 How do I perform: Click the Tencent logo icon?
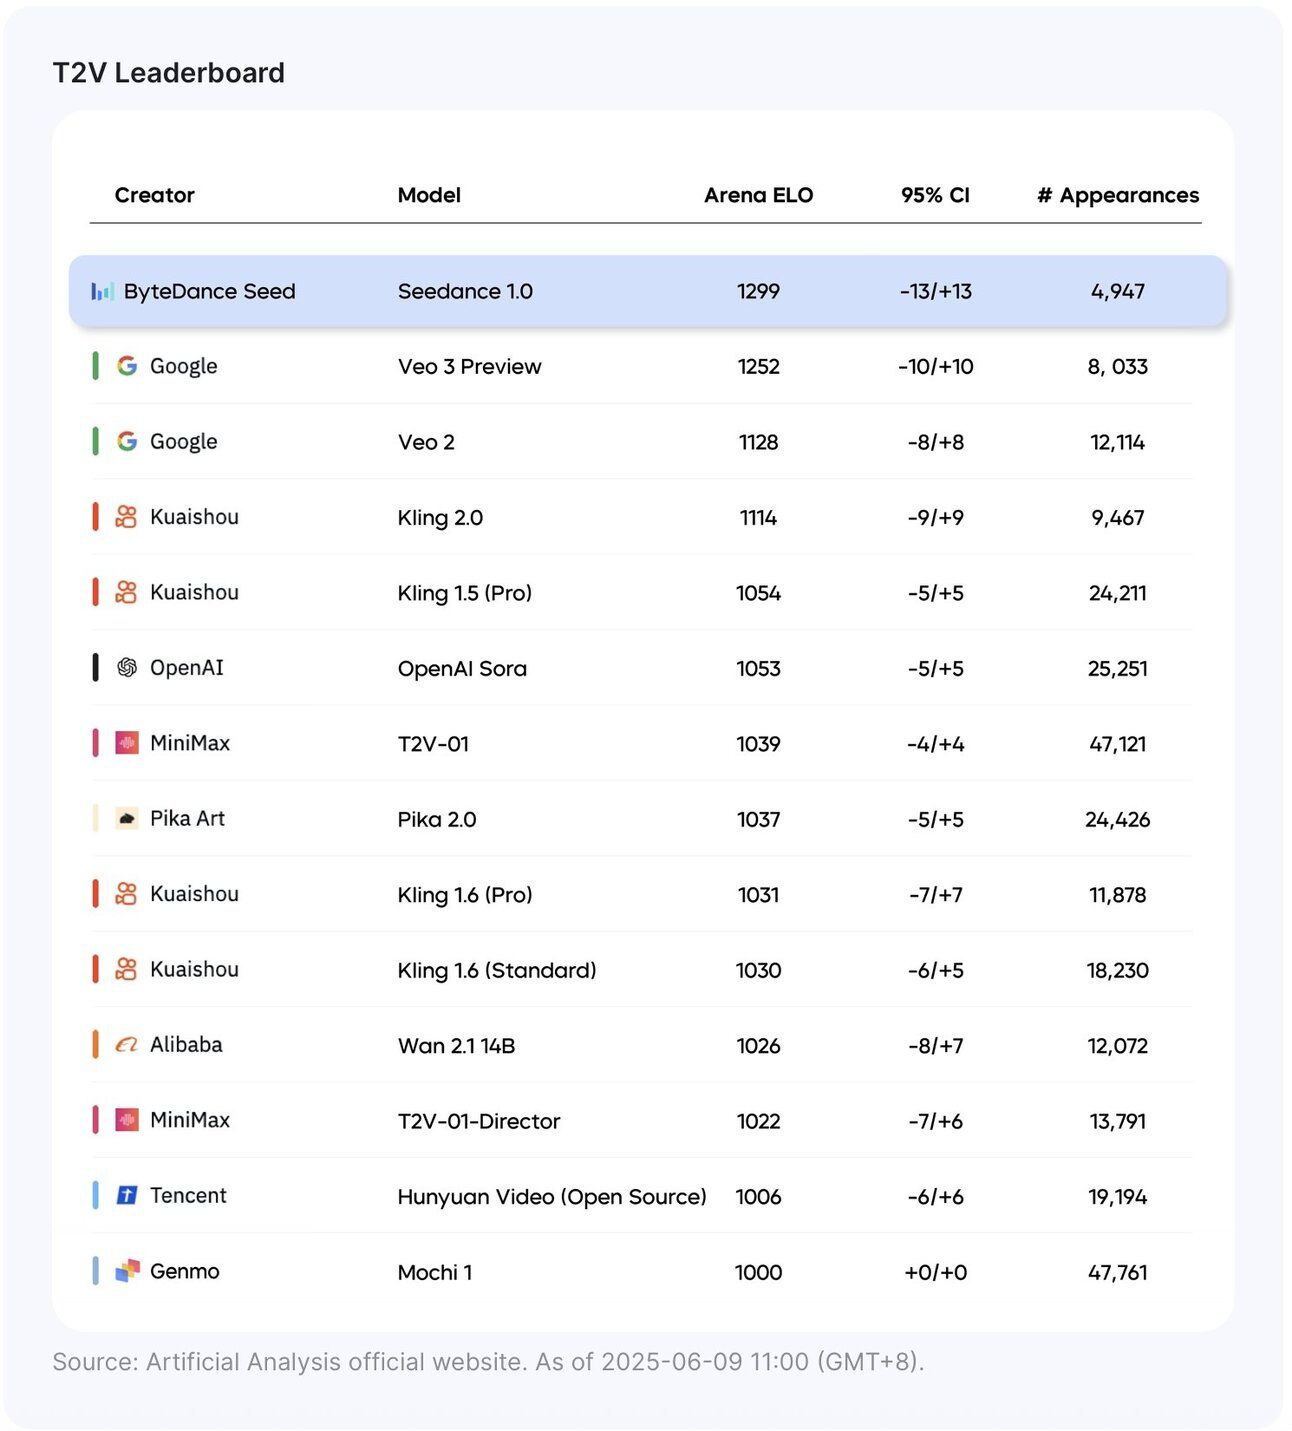(127, 1195)
